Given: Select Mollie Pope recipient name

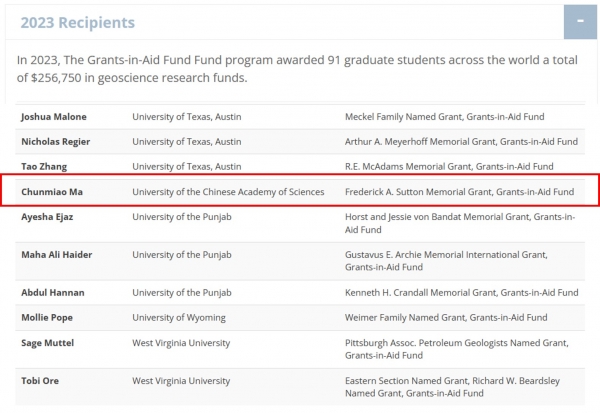Looking at the screenshot, I should tap(47, 317).
